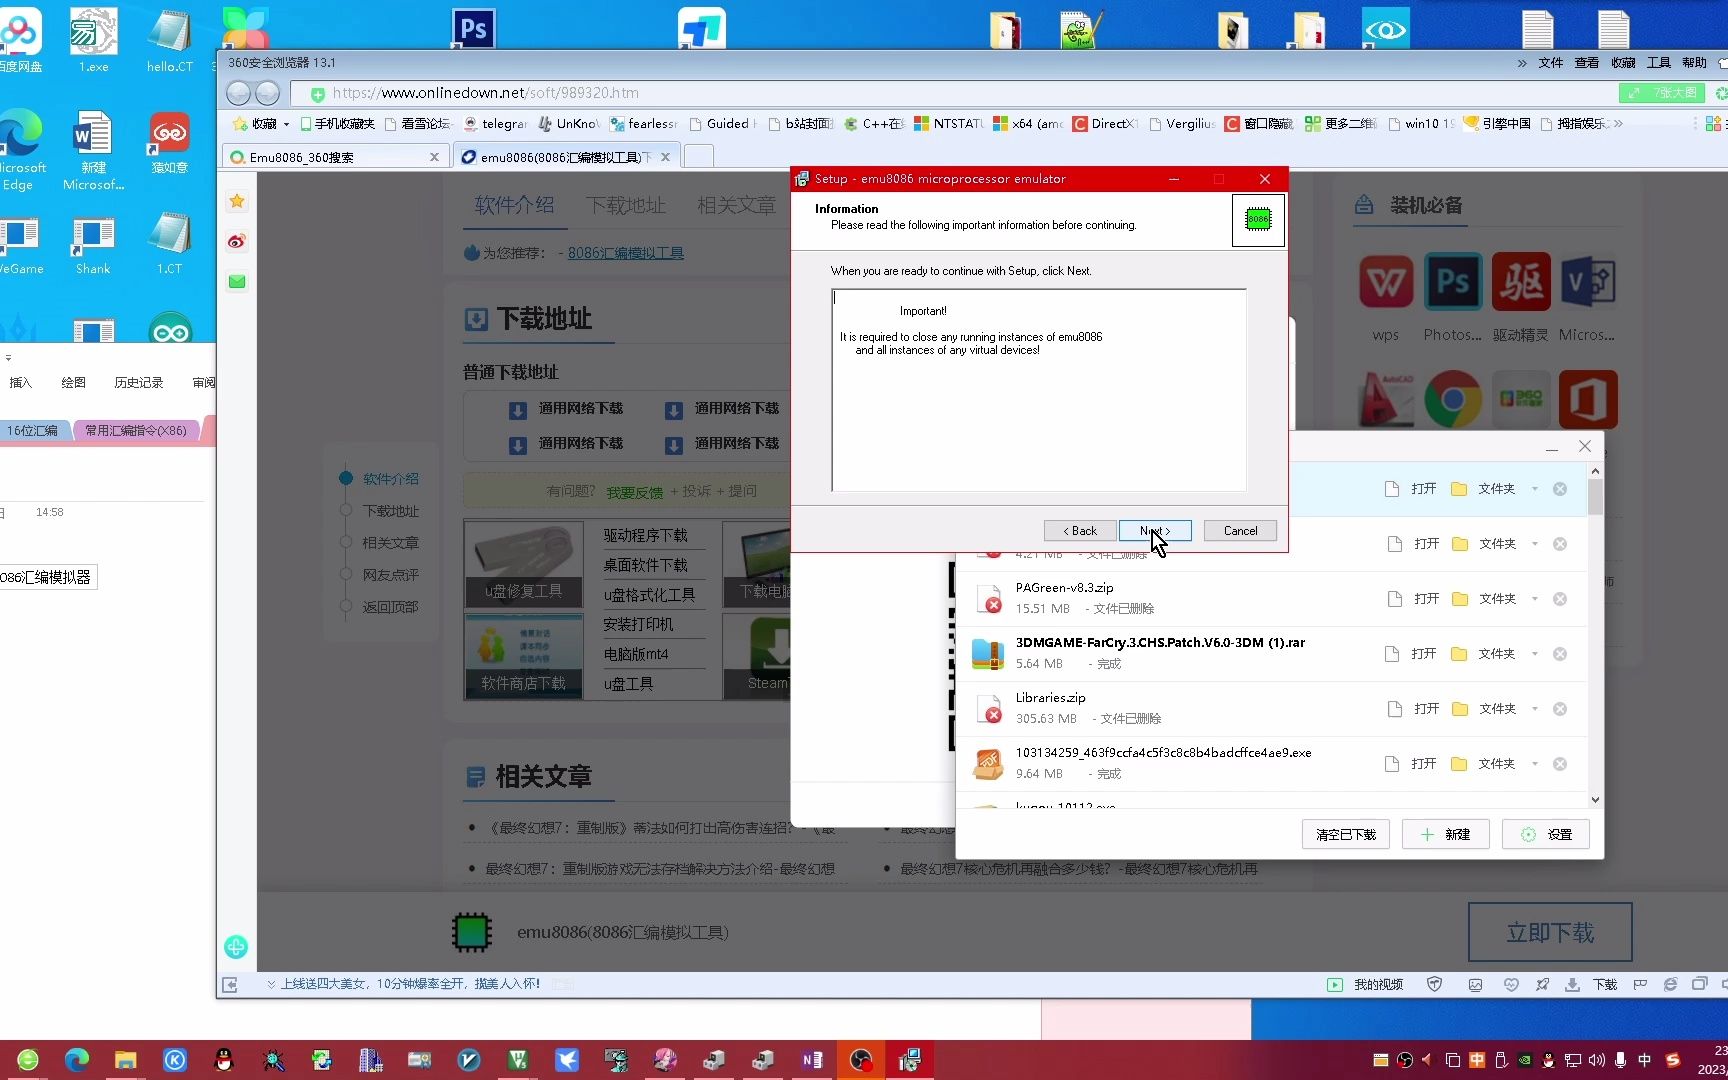1728x1080 pixels.
Task: Open browser 工具 menu
Action: point(1658,63)
